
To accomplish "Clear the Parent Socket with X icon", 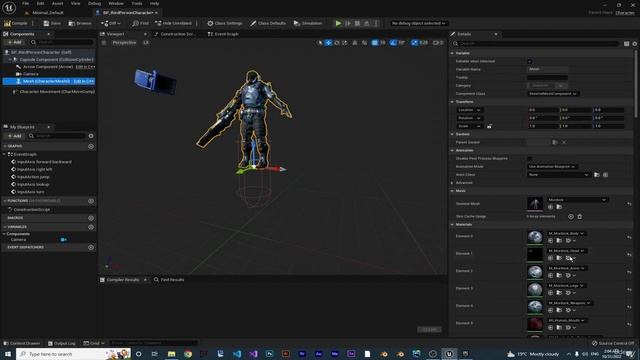I will [564, 142].
